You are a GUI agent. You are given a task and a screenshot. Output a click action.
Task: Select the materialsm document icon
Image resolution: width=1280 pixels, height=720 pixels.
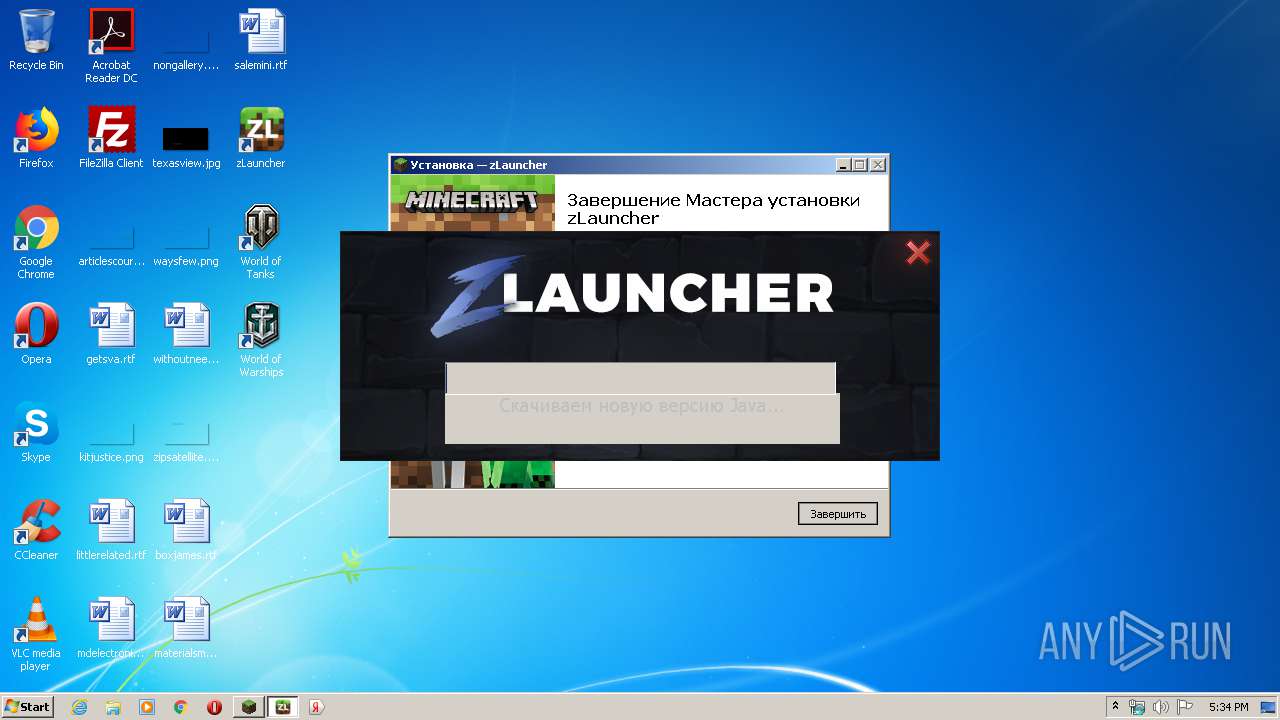[x=186, y=628]
